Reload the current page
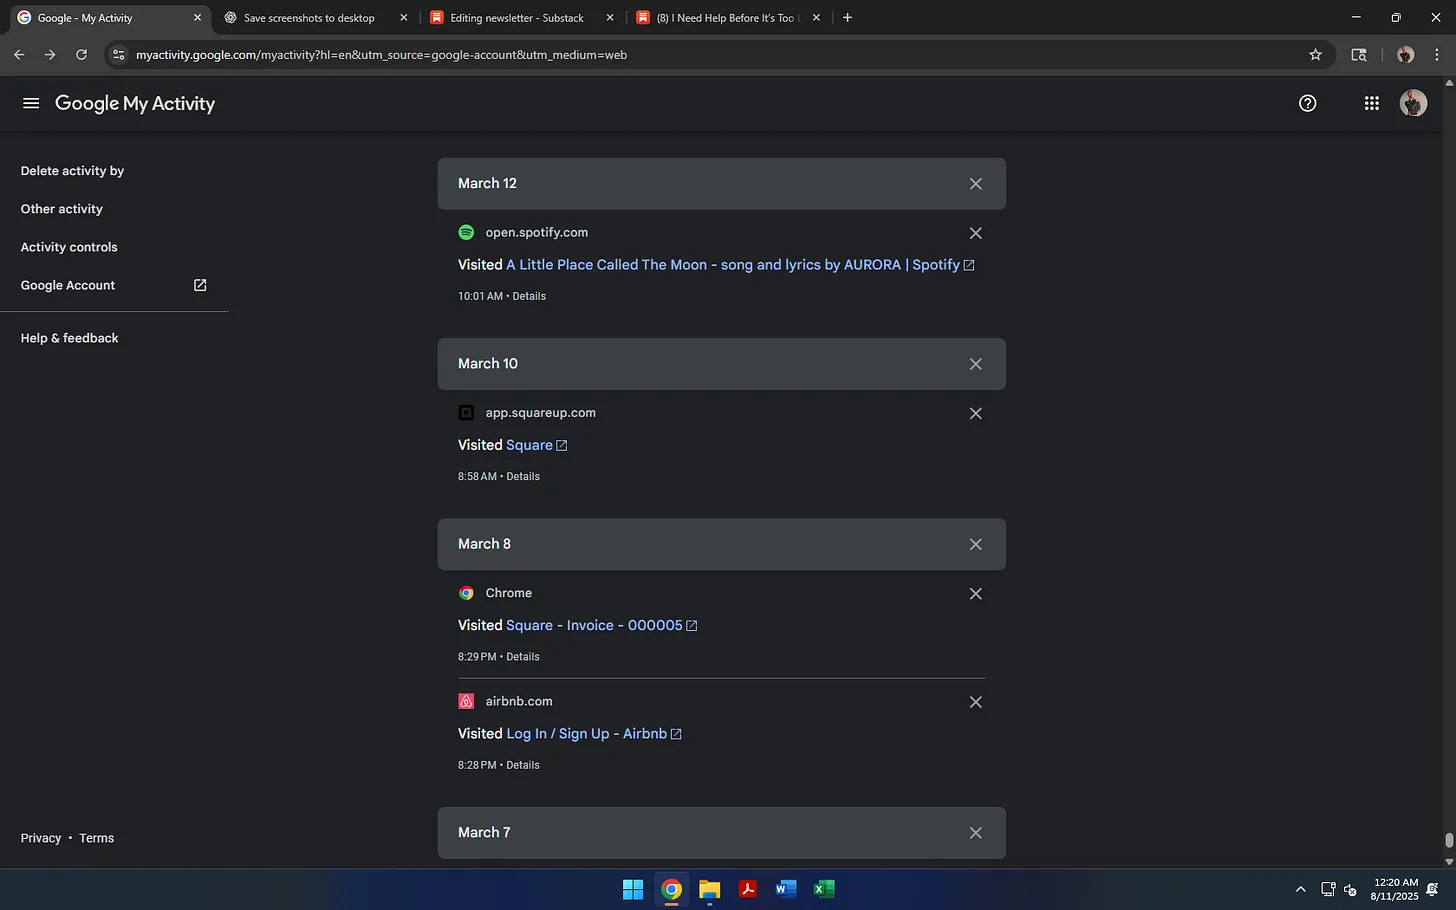Image resolution: width=1456 pixels, height=910 pixels. pyautogui.click(x=81, y=55)
